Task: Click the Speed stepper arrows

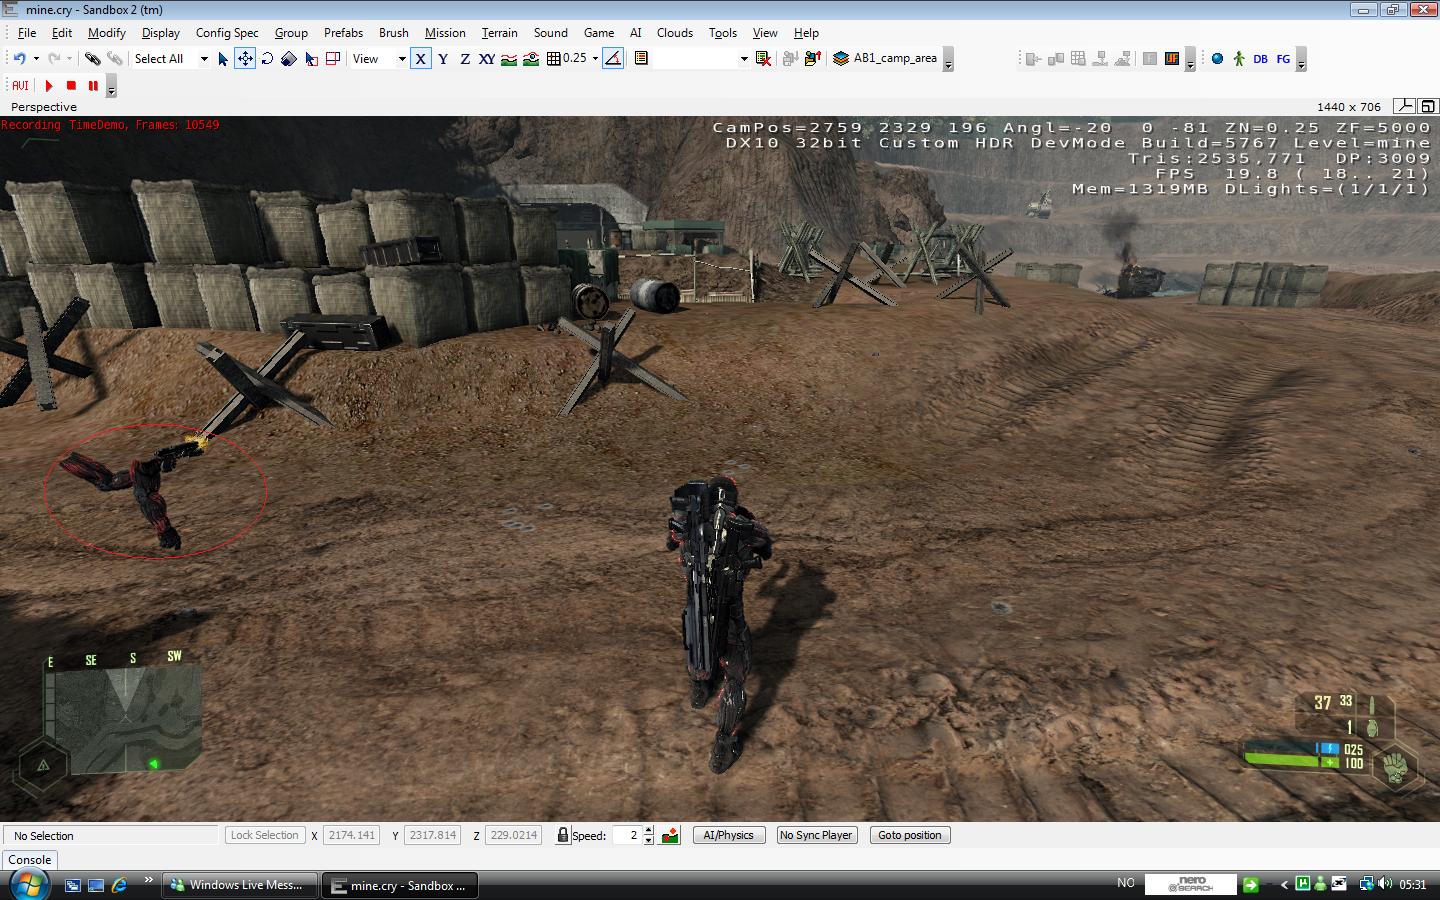Action: pos(648,835)
